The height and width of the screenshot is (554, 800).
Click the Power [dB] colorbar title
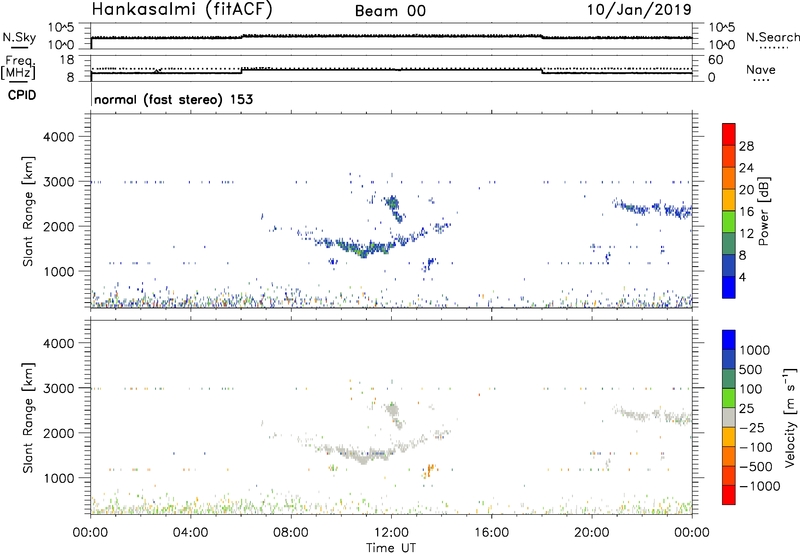[764, 211]
